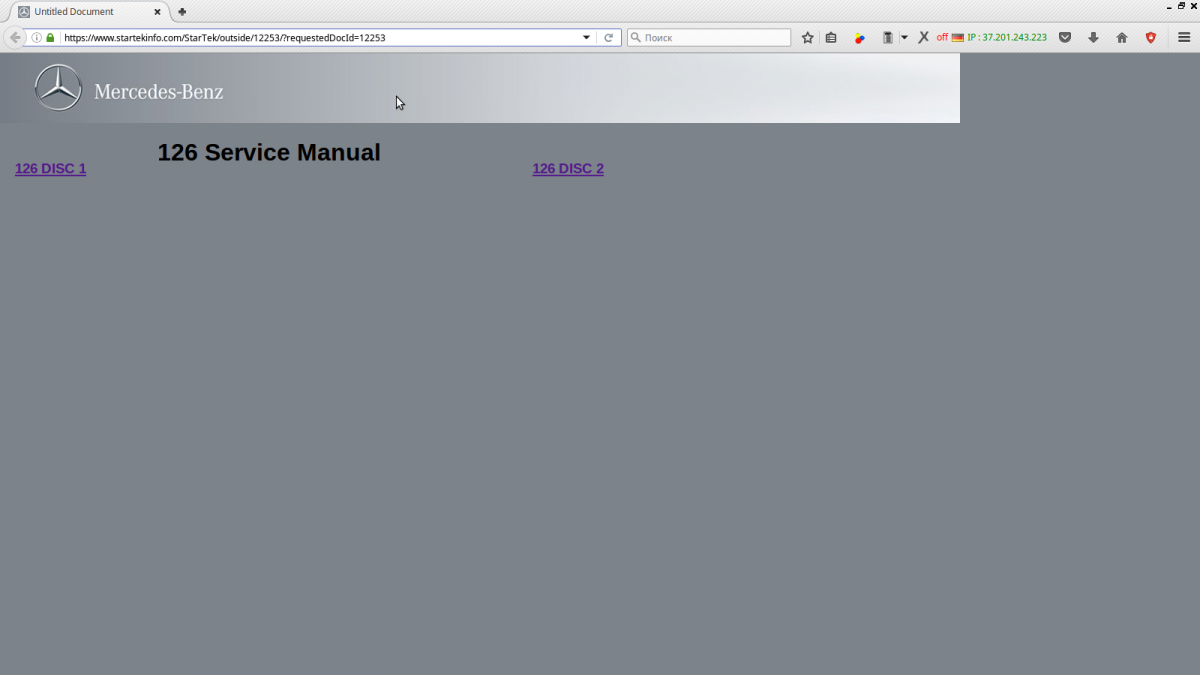Click the Untitled Document tab favicon
The width and height of the screenshot is (1200, 675).
[24, 12]
